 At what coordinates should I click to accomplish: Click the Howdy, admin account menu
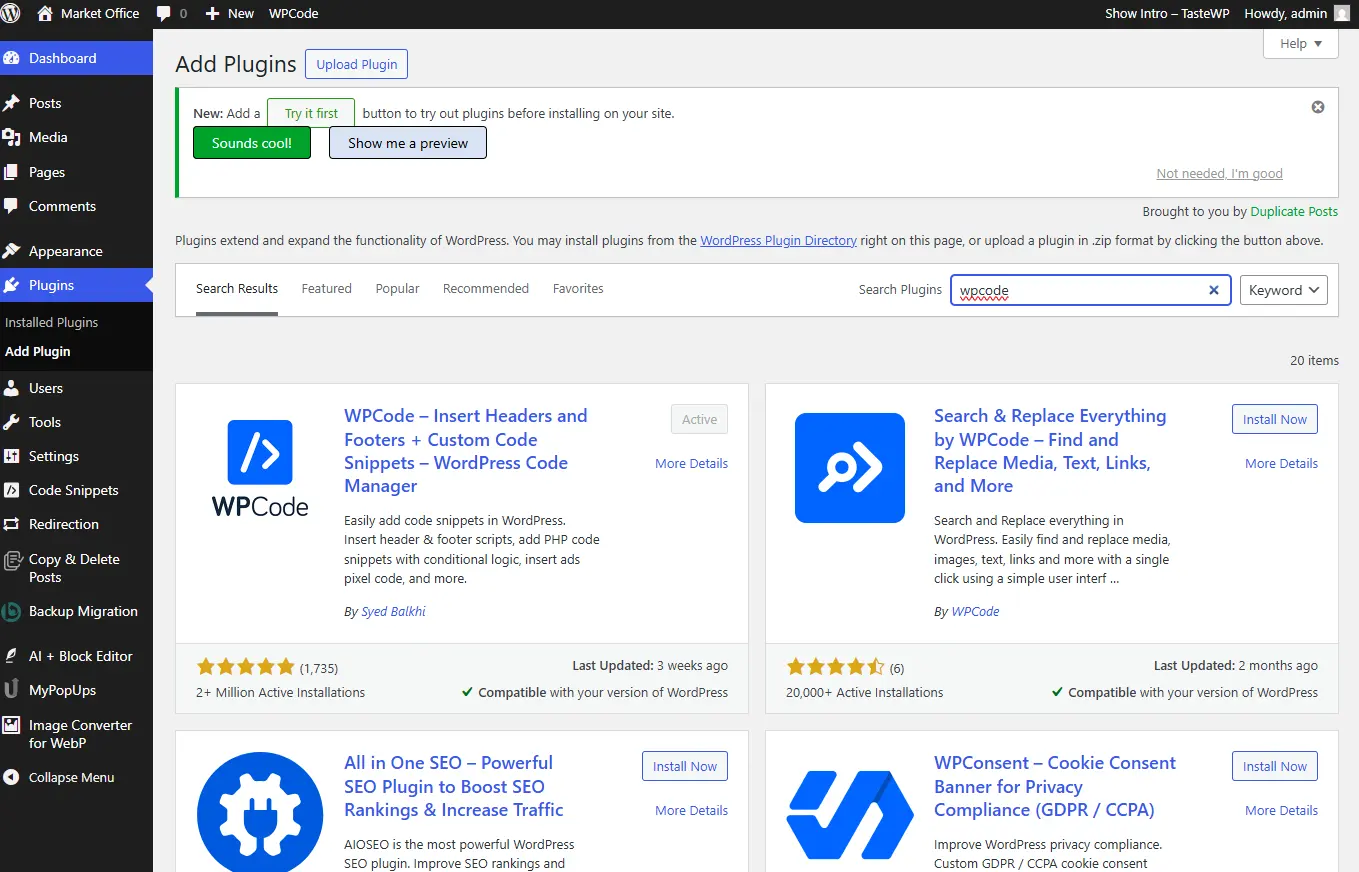click(x=1296, y=14)
